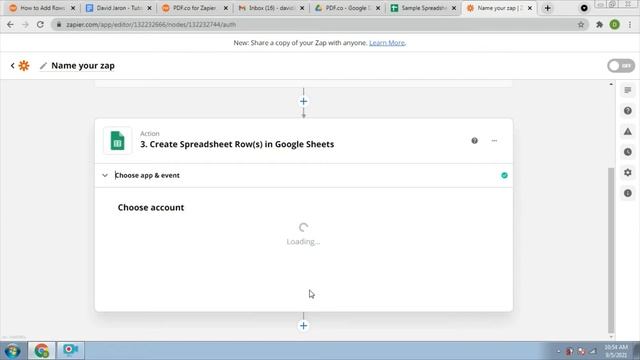Switch to the 'How to Add Row' browser tab
This screenshot has width=640, height=360.
[42, 8]
